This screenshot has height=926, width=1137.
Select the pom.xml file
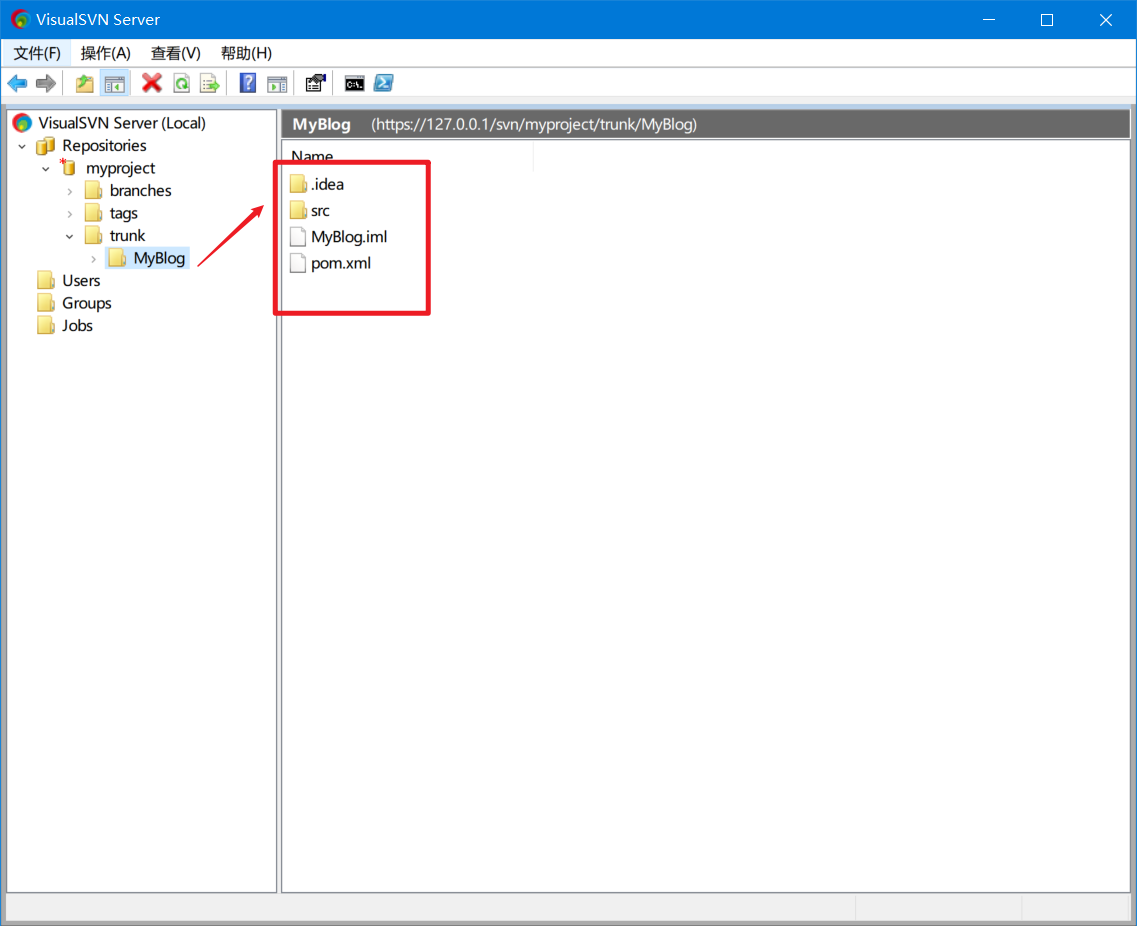(x=341, y=262)
